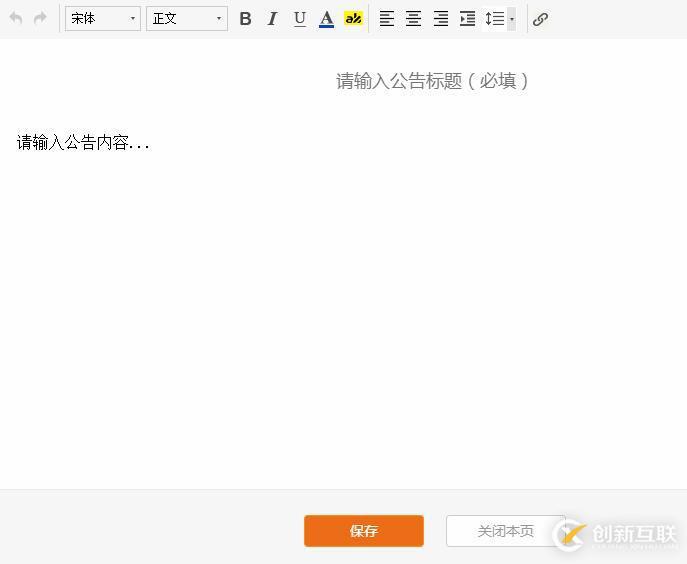Insert a hyperlink

pos(540,19)
